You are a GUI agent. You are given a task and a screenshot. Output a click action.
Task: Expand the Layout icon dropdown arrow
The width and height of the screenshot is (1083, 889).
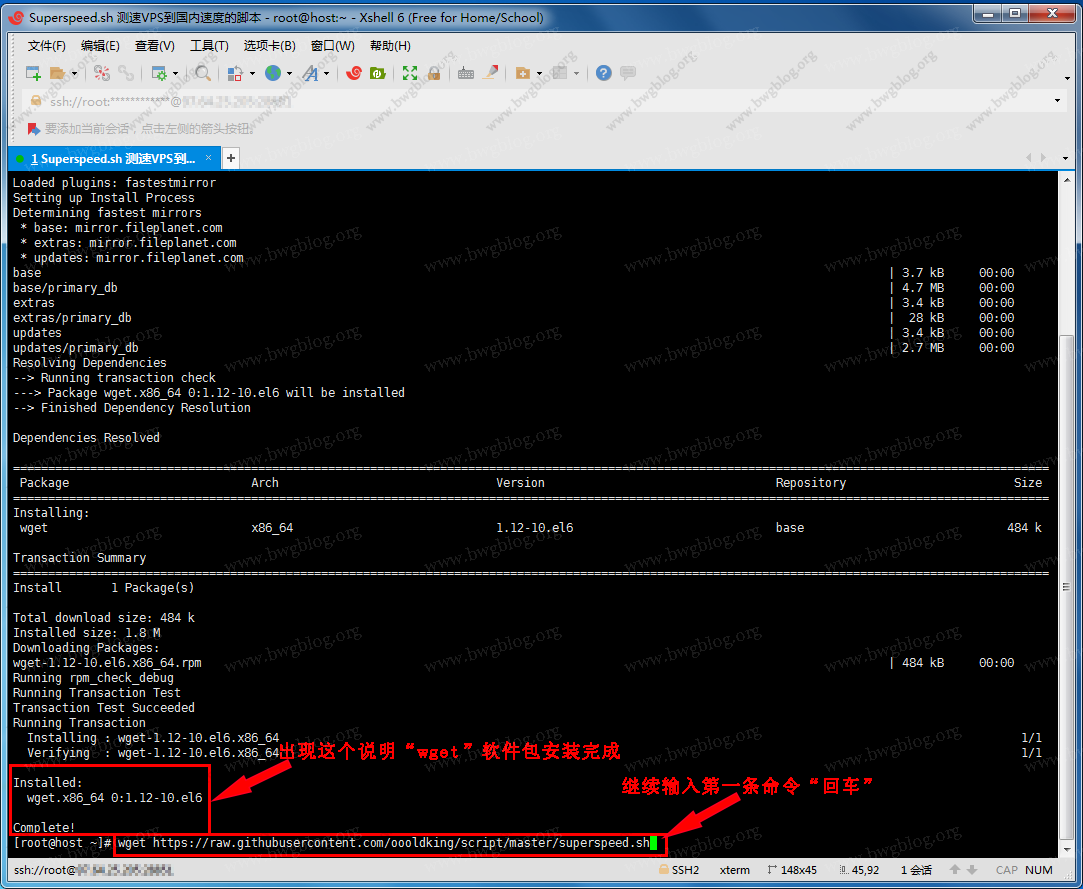click(577, 74)
